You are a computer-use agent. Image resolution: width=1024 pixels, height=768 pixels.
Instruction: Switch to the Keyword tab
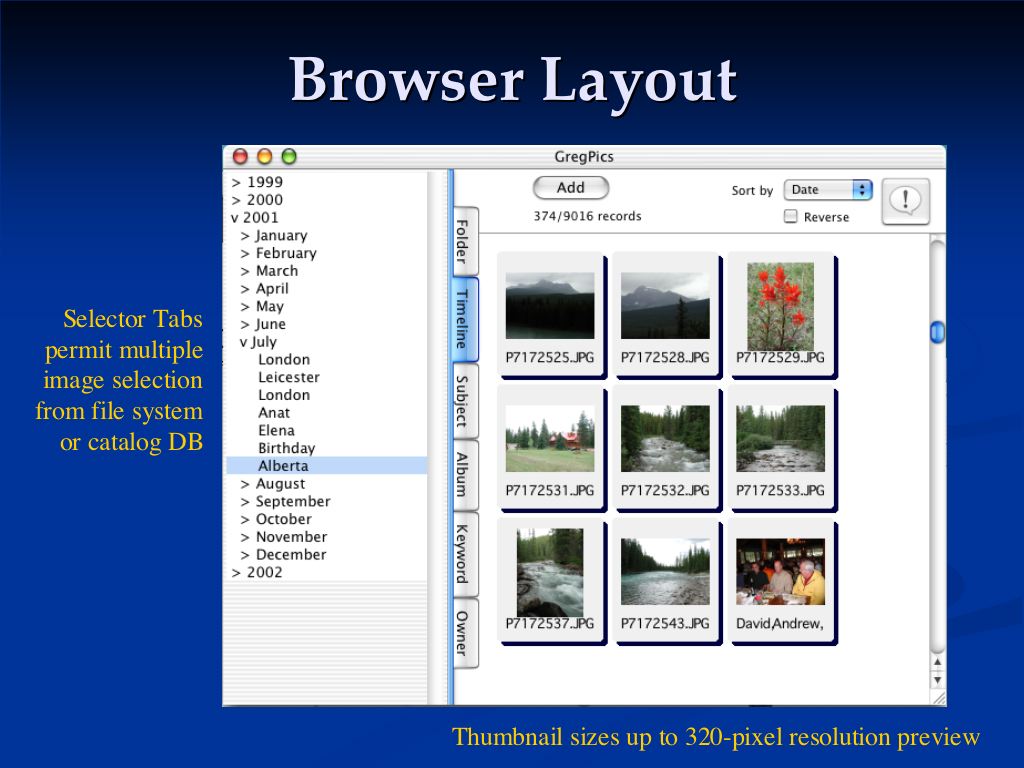pos(462,553)
